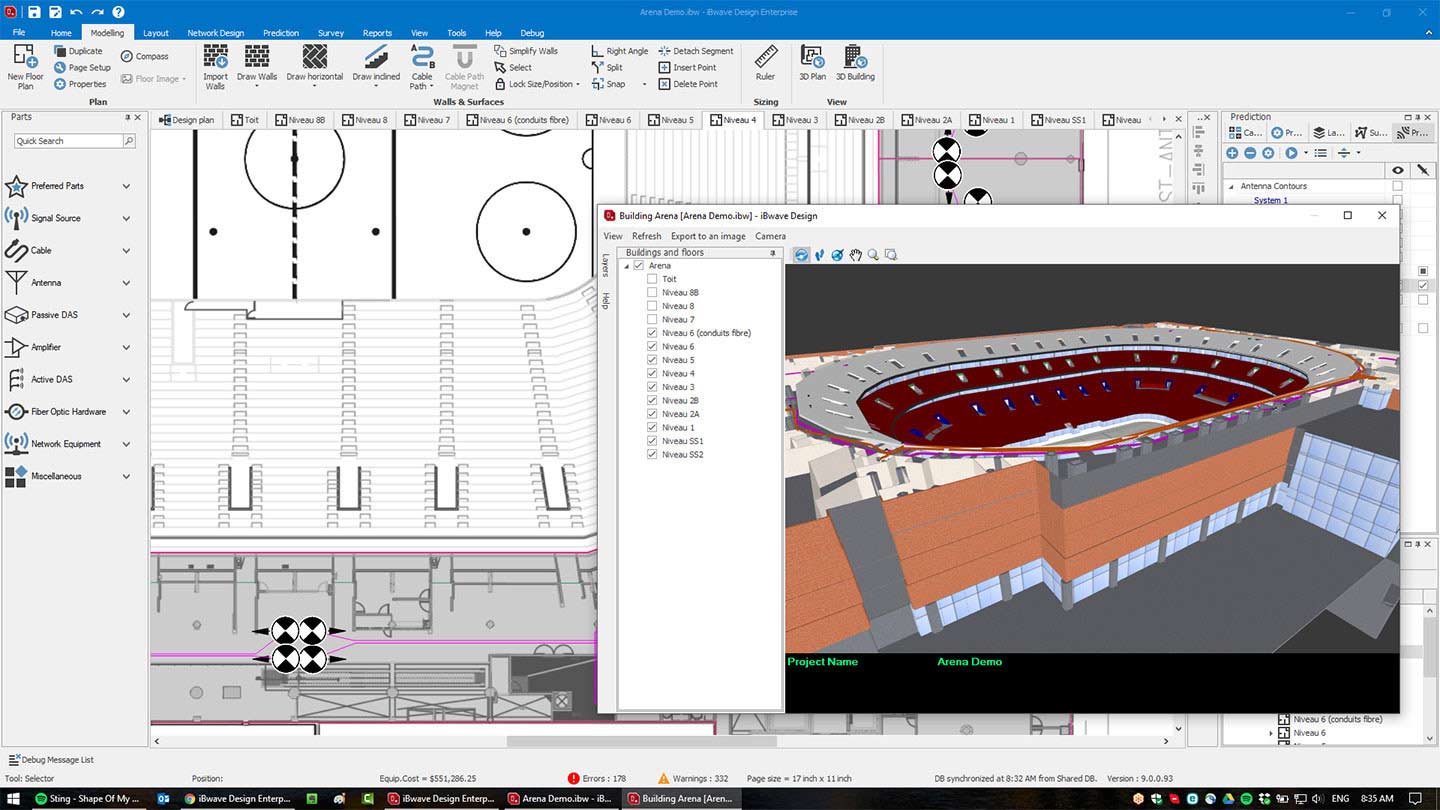Expand the Signal Source category
This screenshot has width=1440, height=810.
[x=126, y=218]
